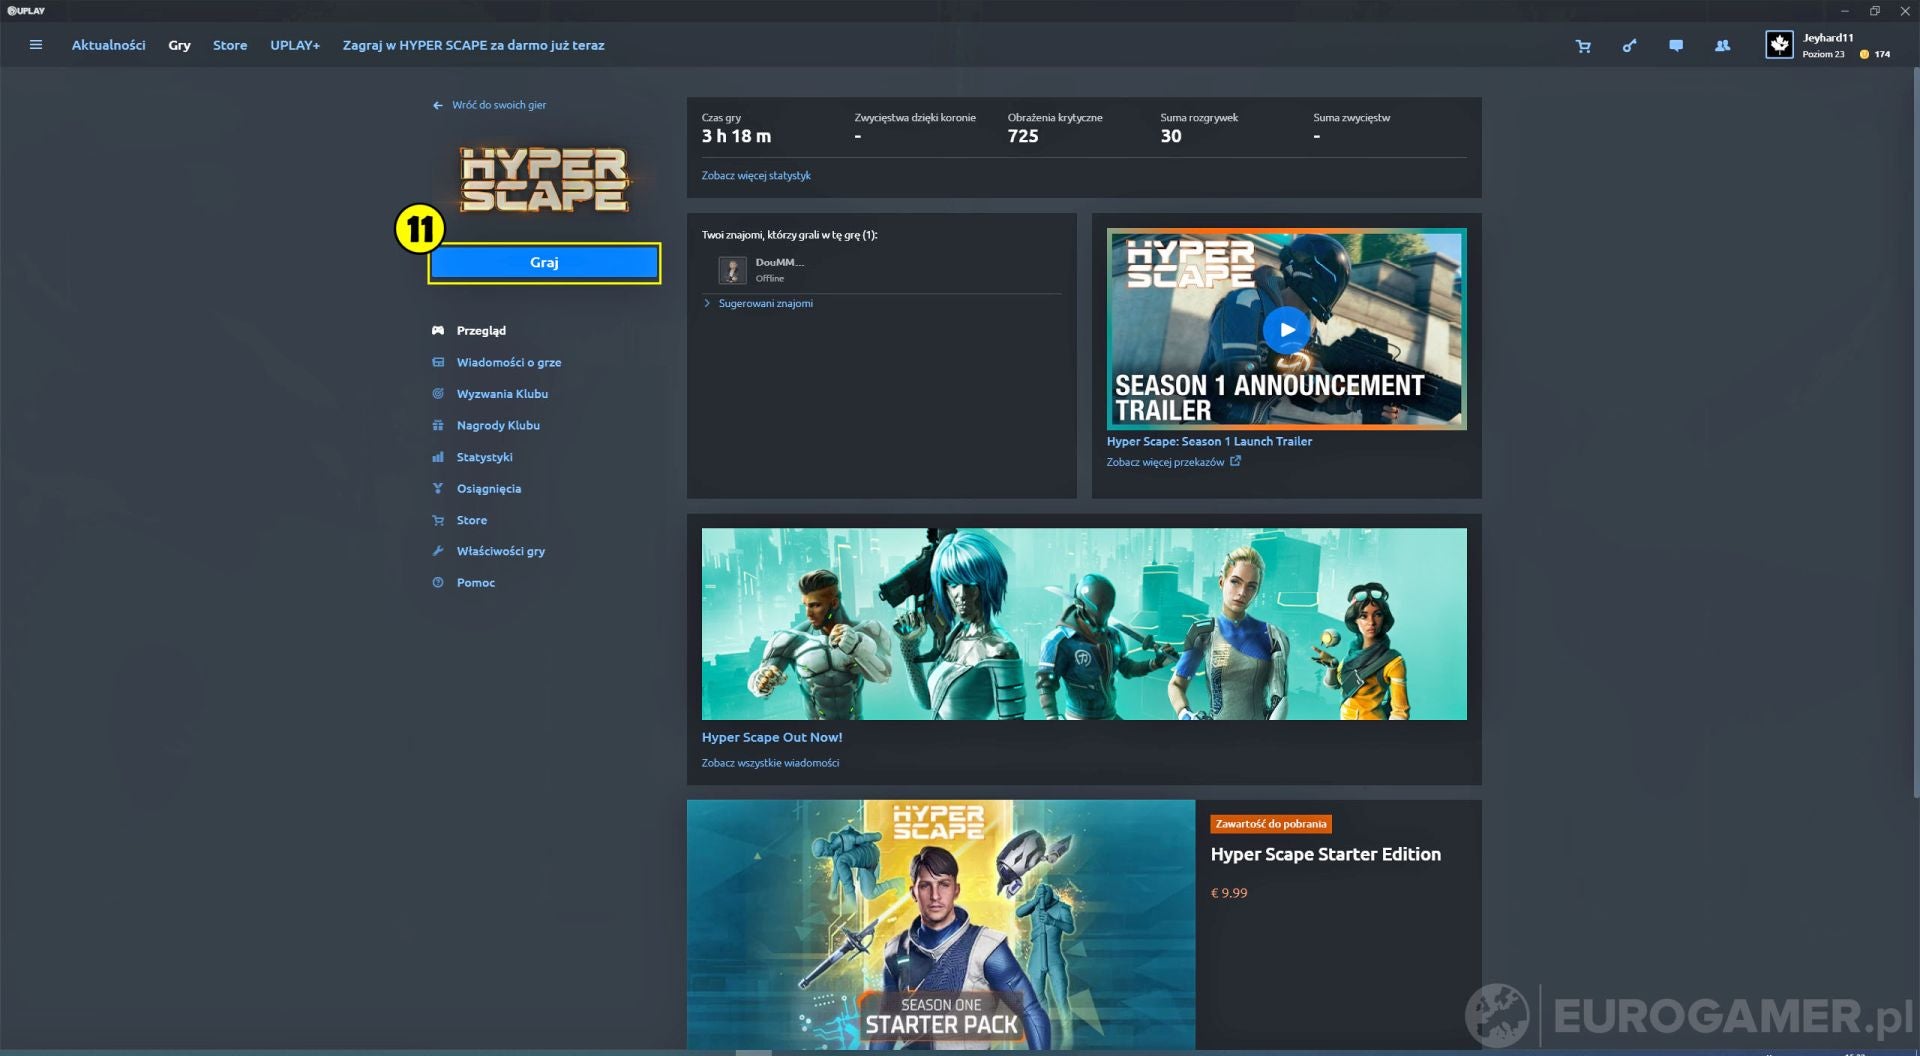Click the Hyper Scape game logo
This screenshot has height=1056, width=1920.
(x=545, y=181)
